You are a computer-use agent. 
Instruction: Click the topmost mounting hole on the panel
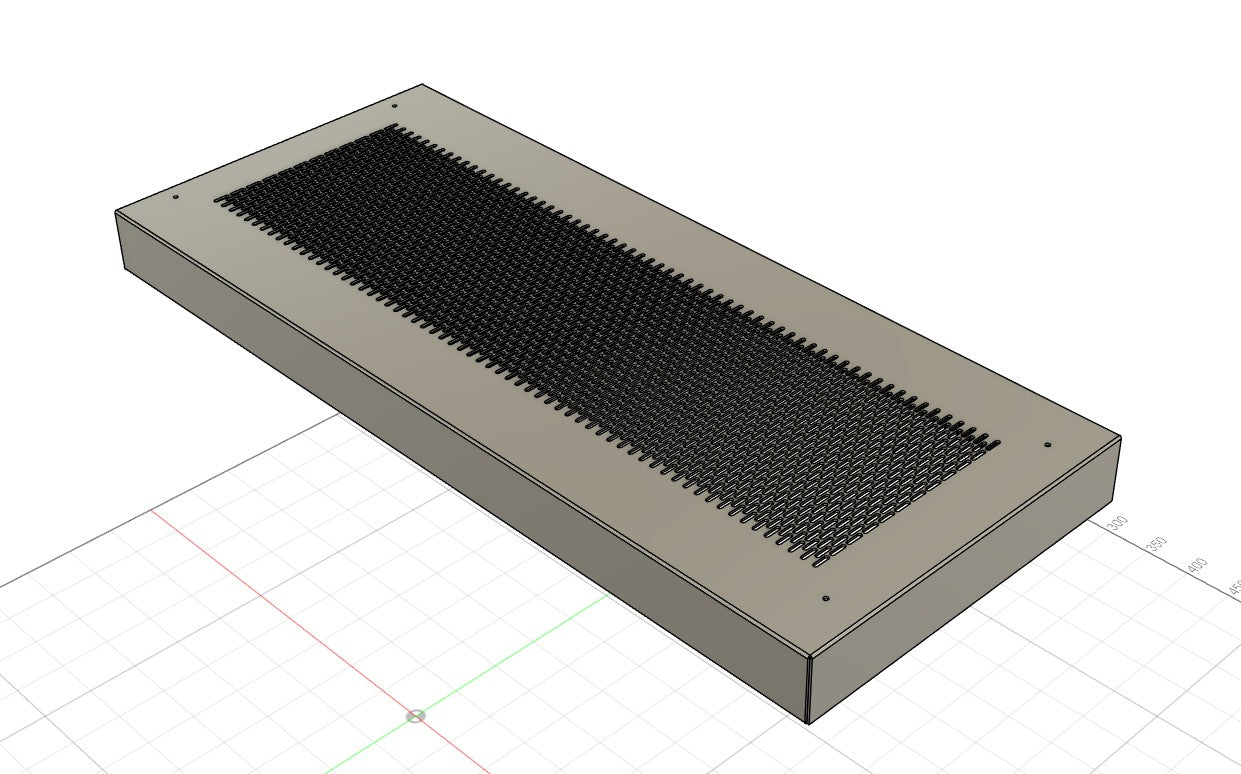(x=395, y=106)
